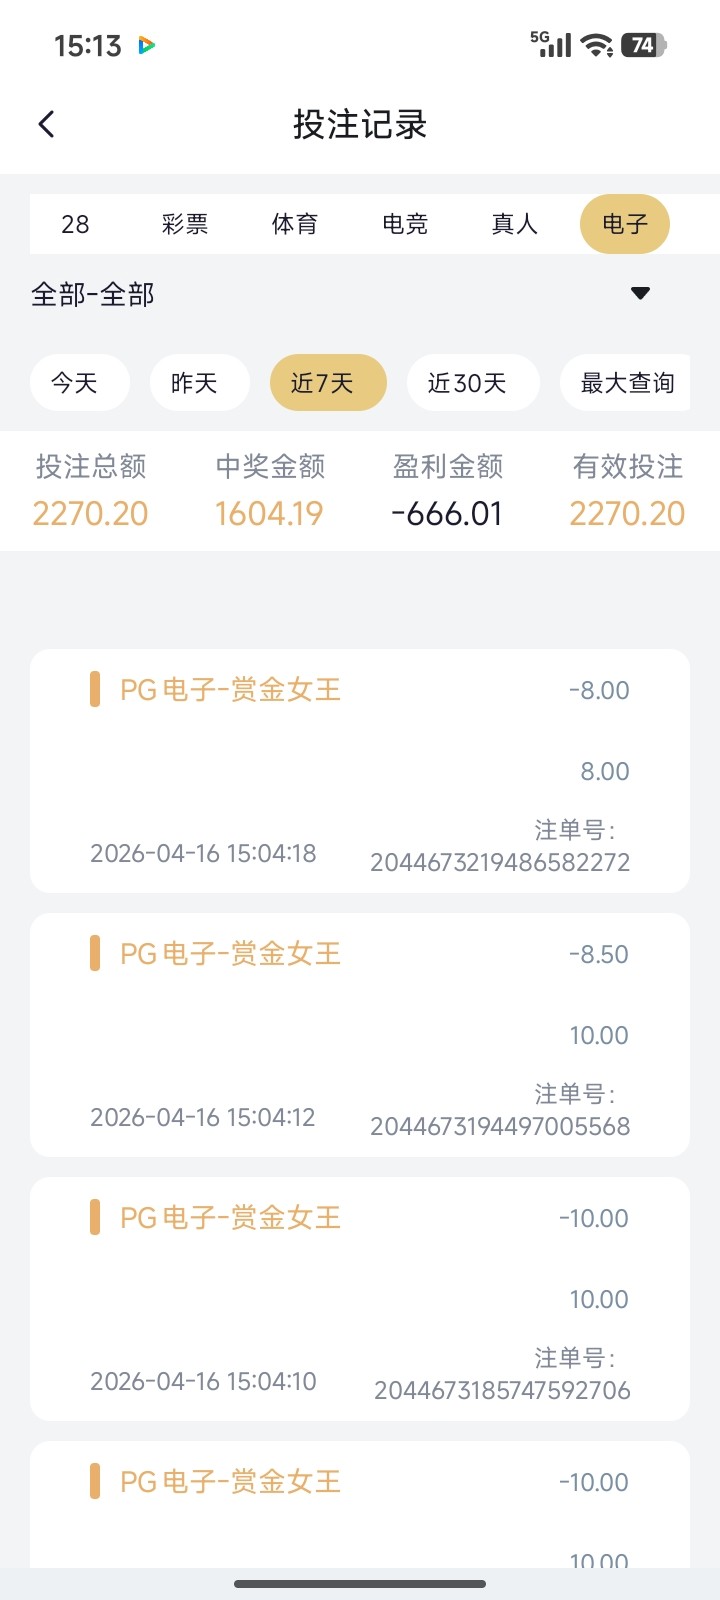Expand the 全部-全部 dropdown arrow

click(x=640, y=293)
